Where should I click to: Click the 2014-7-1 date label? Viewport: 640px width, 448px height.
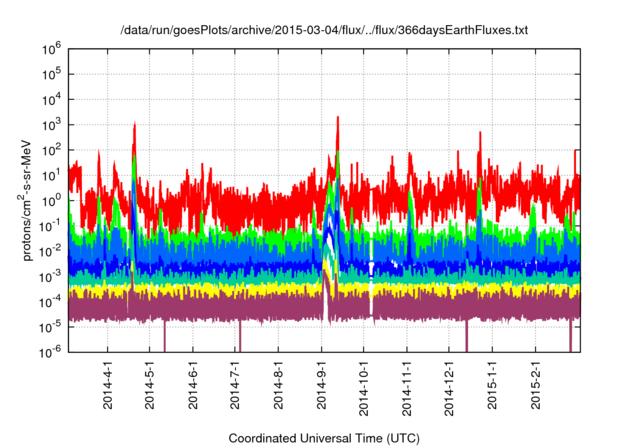[x=235, y=385]
